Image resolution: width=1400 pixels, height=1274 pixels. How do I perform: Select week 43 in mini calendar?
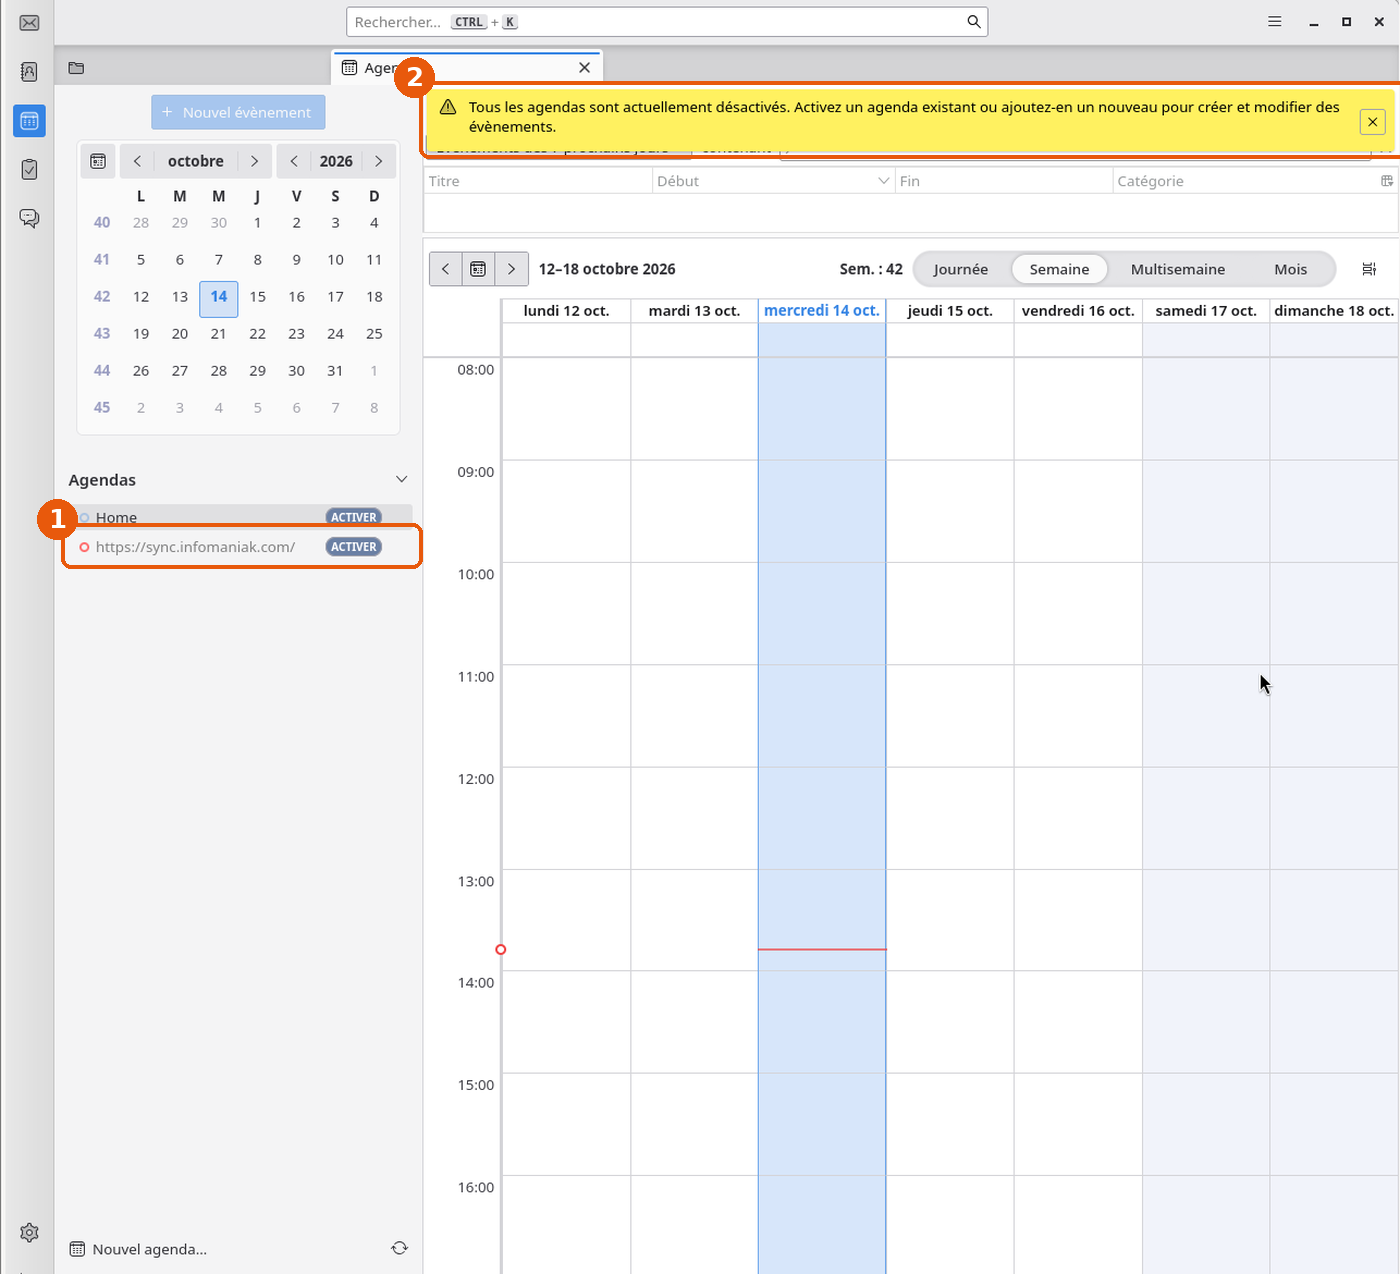[x=102, y=334]
